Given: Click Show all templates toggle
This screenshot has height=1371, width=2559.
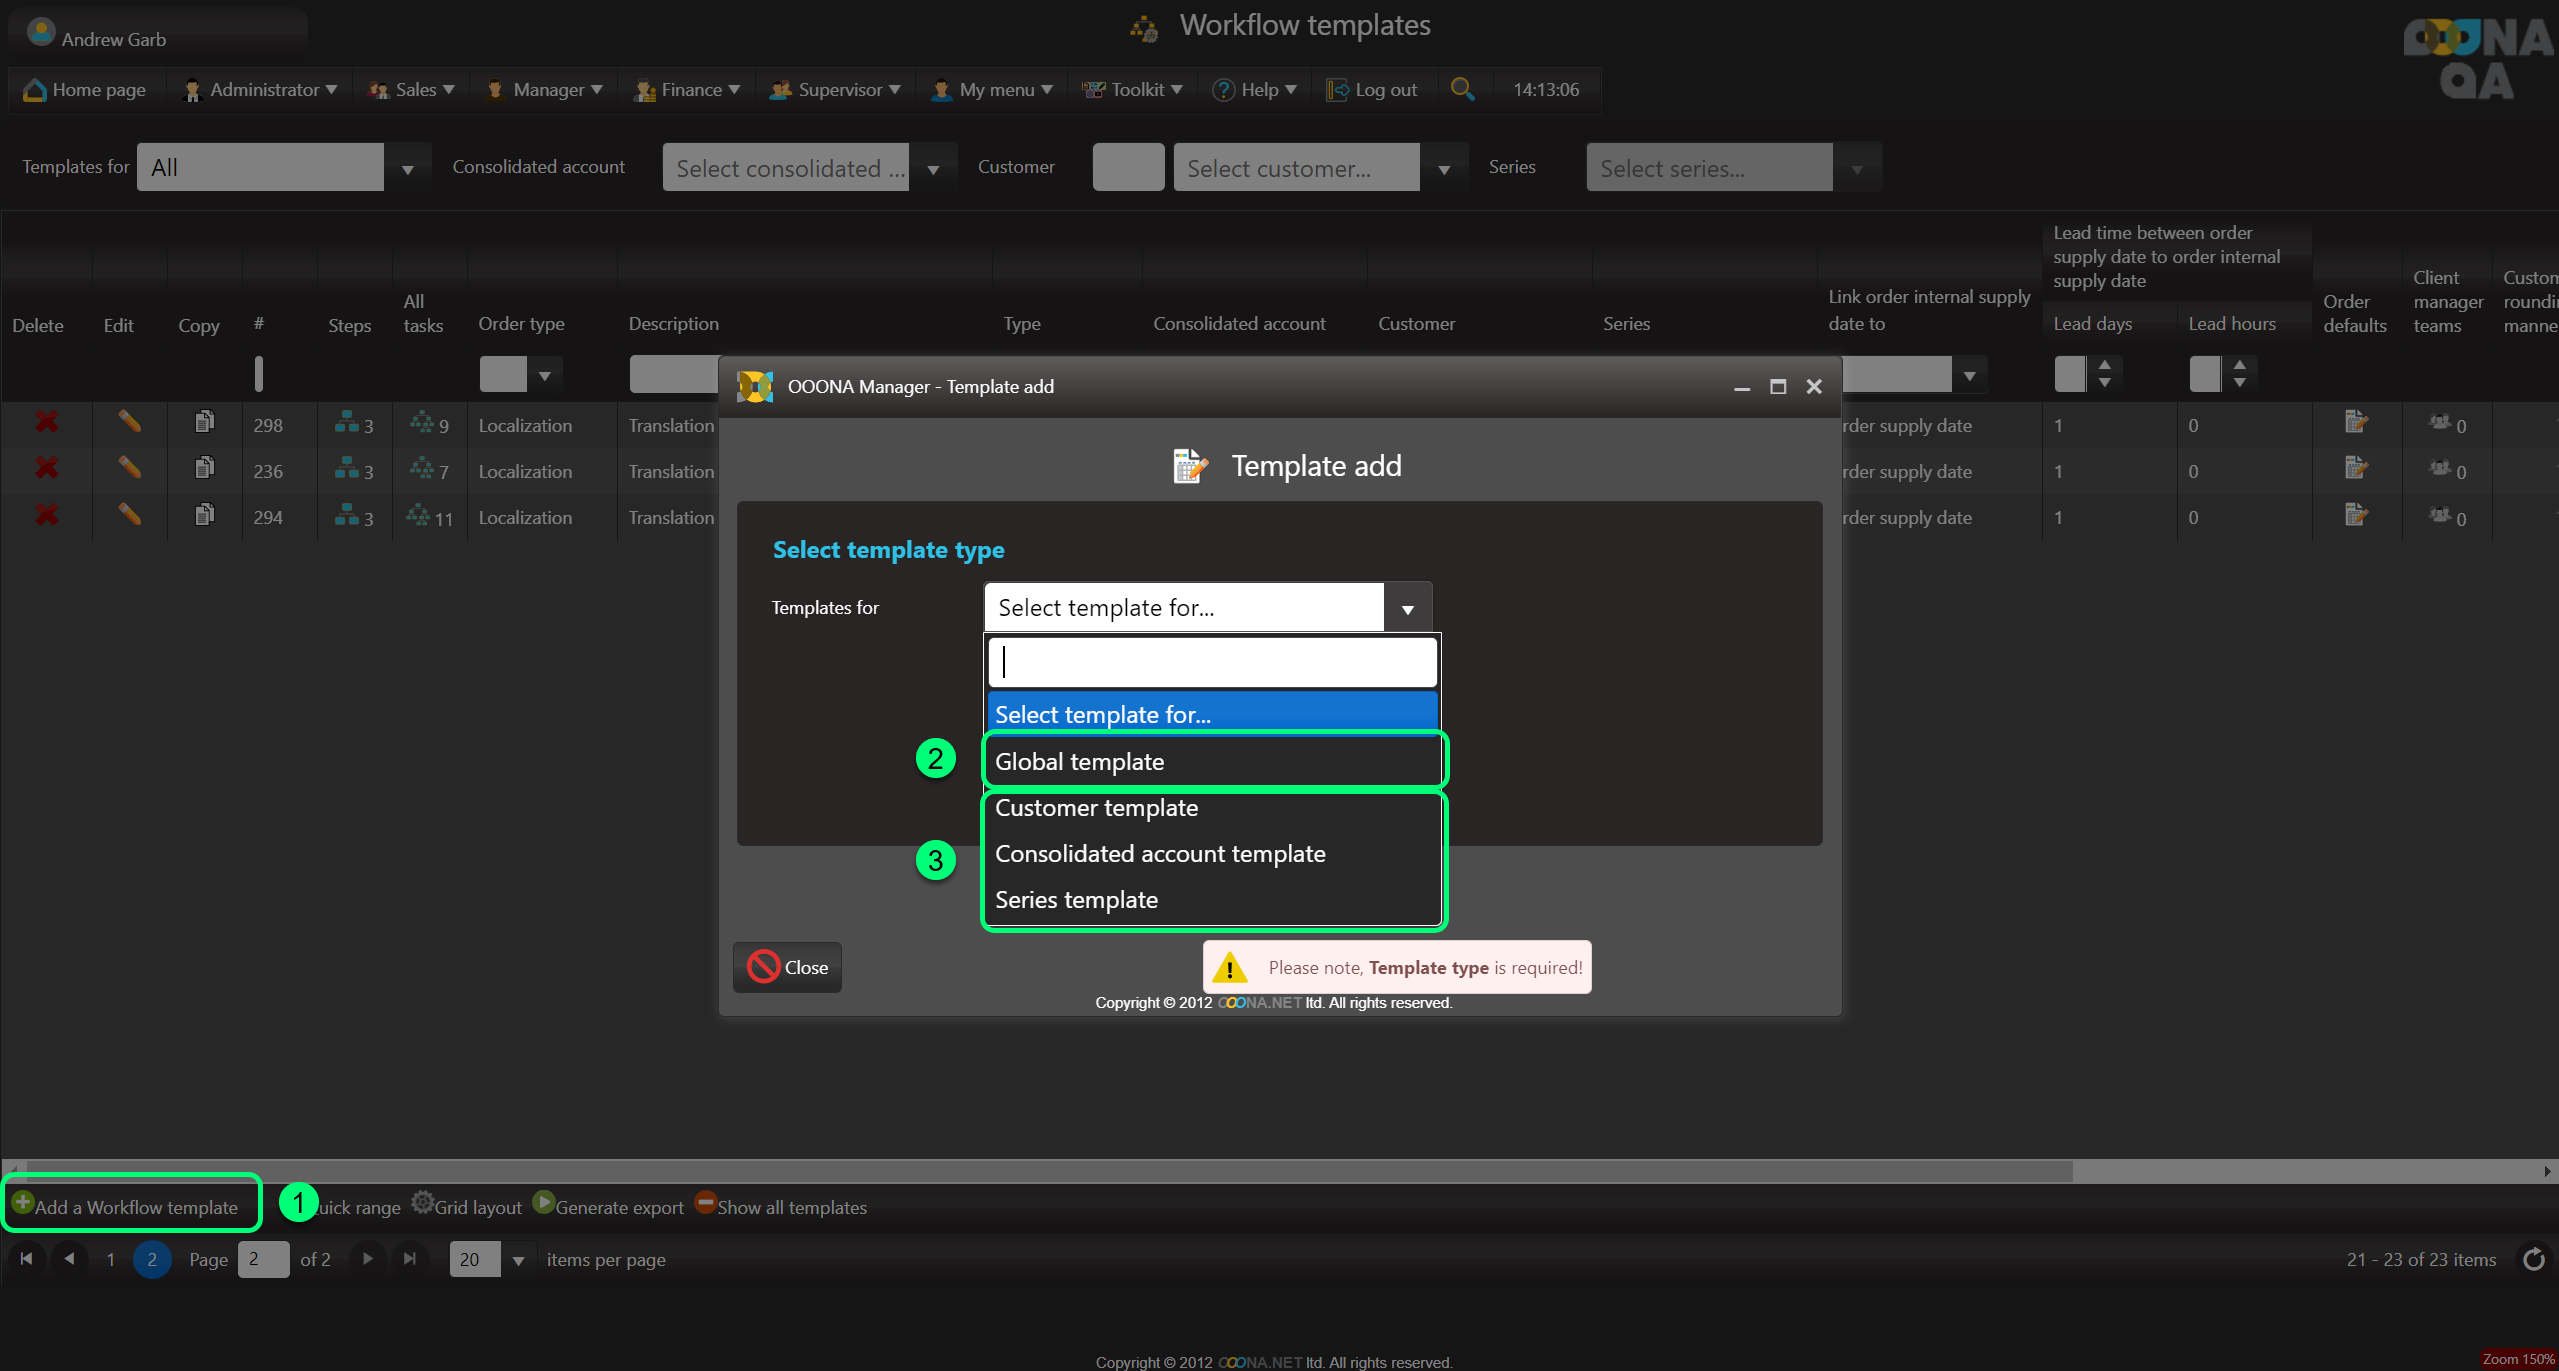Looking at the screenshot, I should [x=781, y=1207].
